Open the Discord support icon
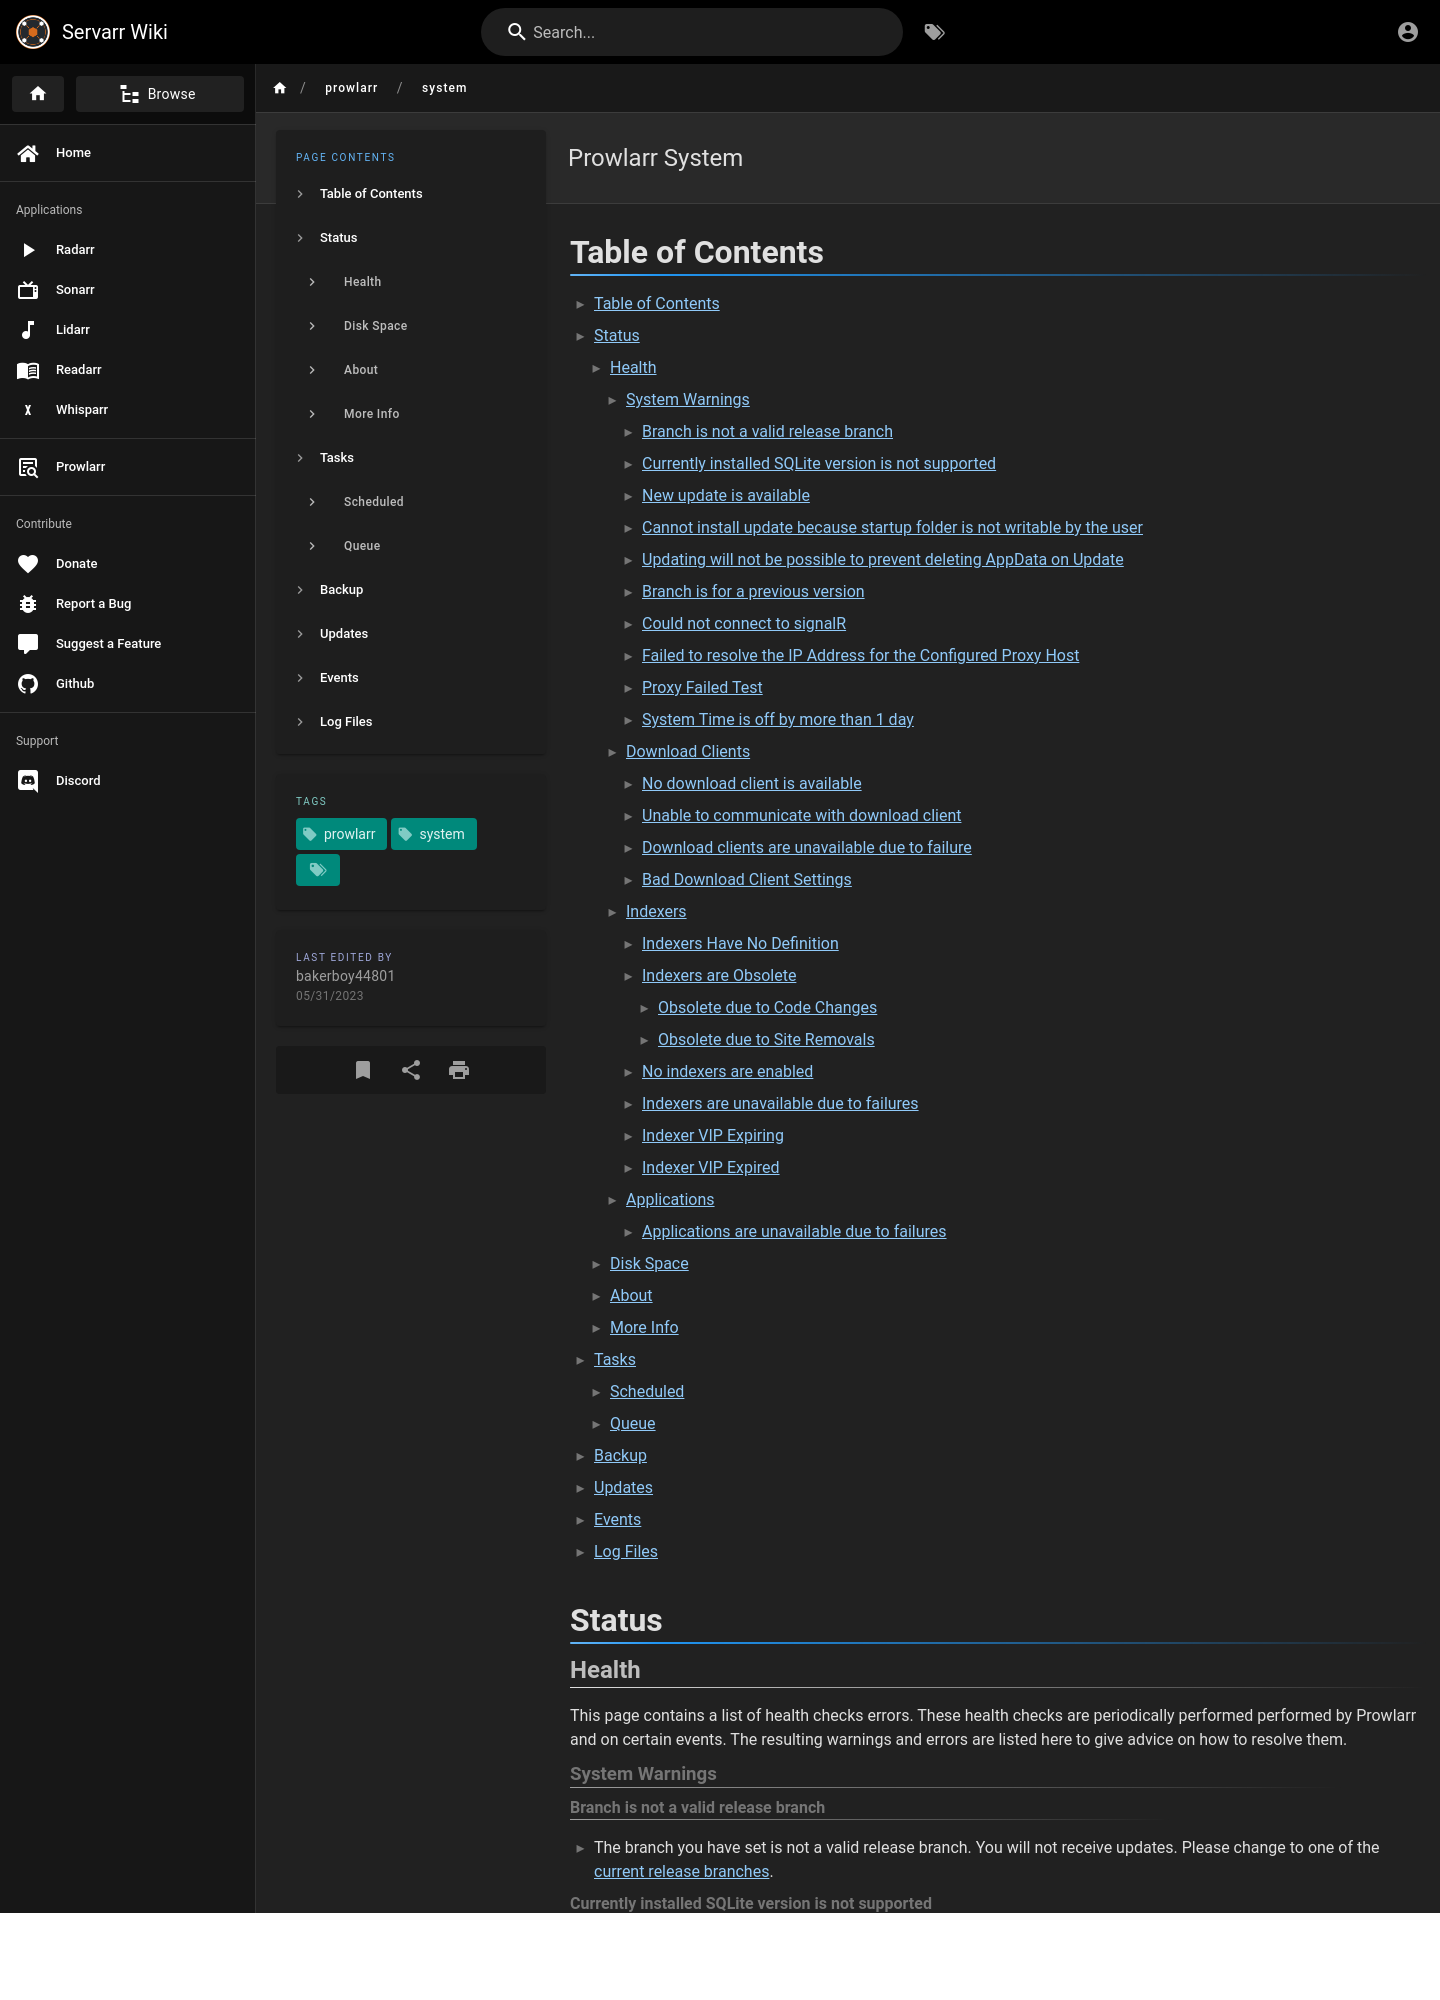The height and width of the screenshot is (2000, 1440). coord(28,781)
